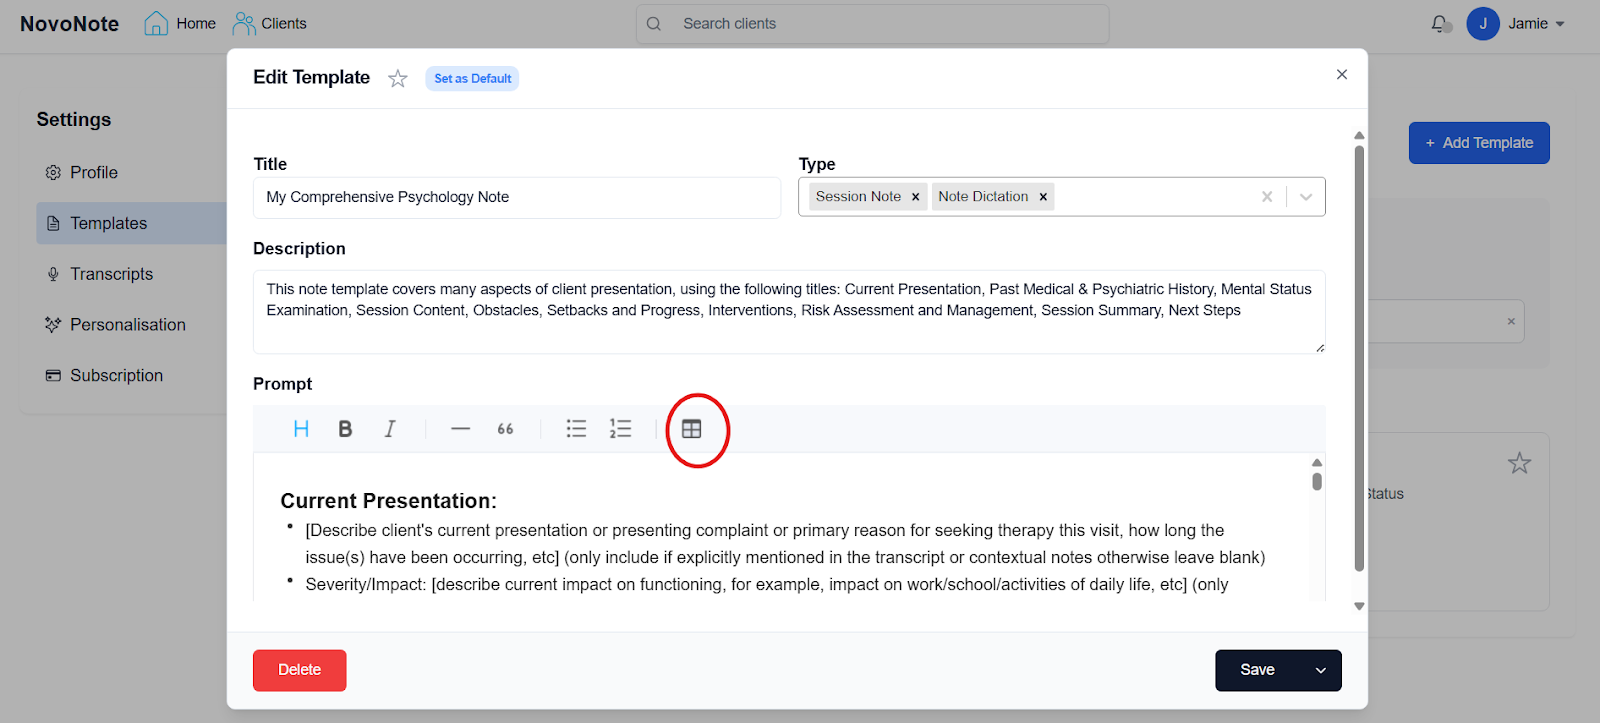The width and height of the screenshot is (1600, 723).
Task: Click the template Title input field
Action: point(516,198)
